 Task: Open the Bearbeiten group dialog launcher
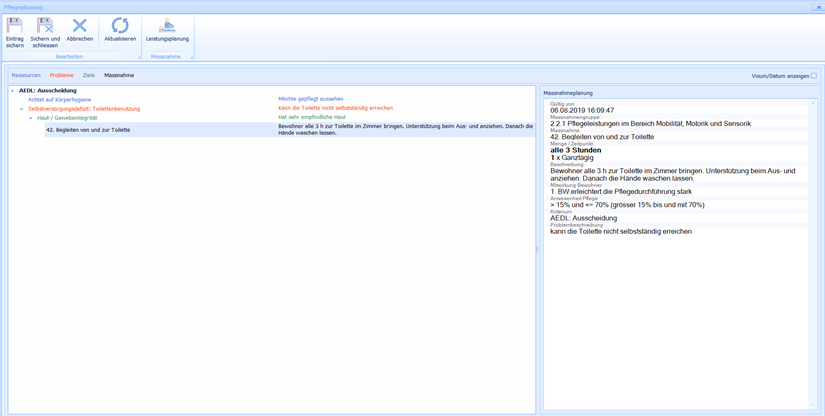(x=139, y=57)
